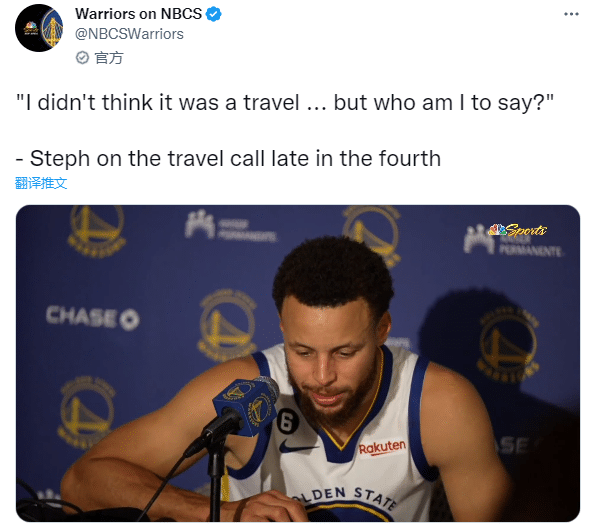
Task: Open the Warriors on NBCS display name
Action: tap(139, 14)
